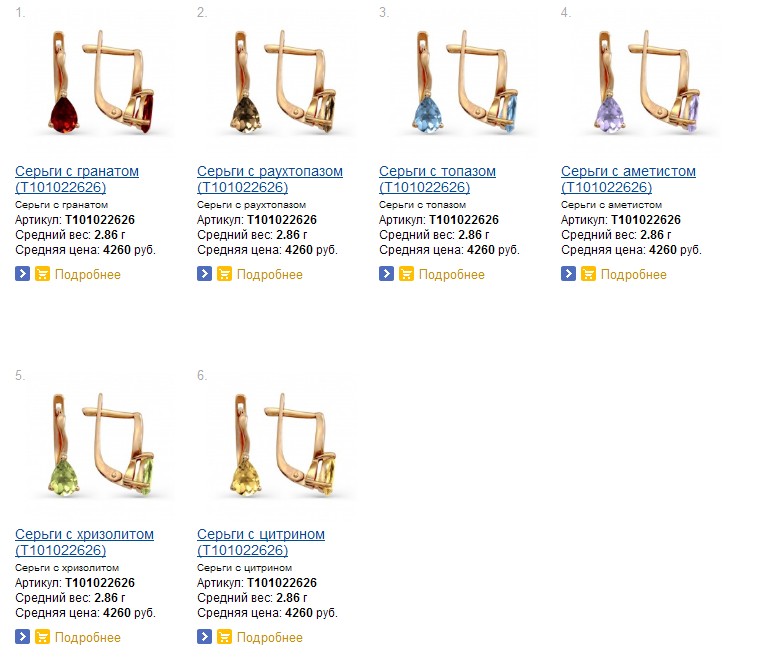
Task: Click blue arrow icon under garnet earrings
Action: tap(22, 274)
